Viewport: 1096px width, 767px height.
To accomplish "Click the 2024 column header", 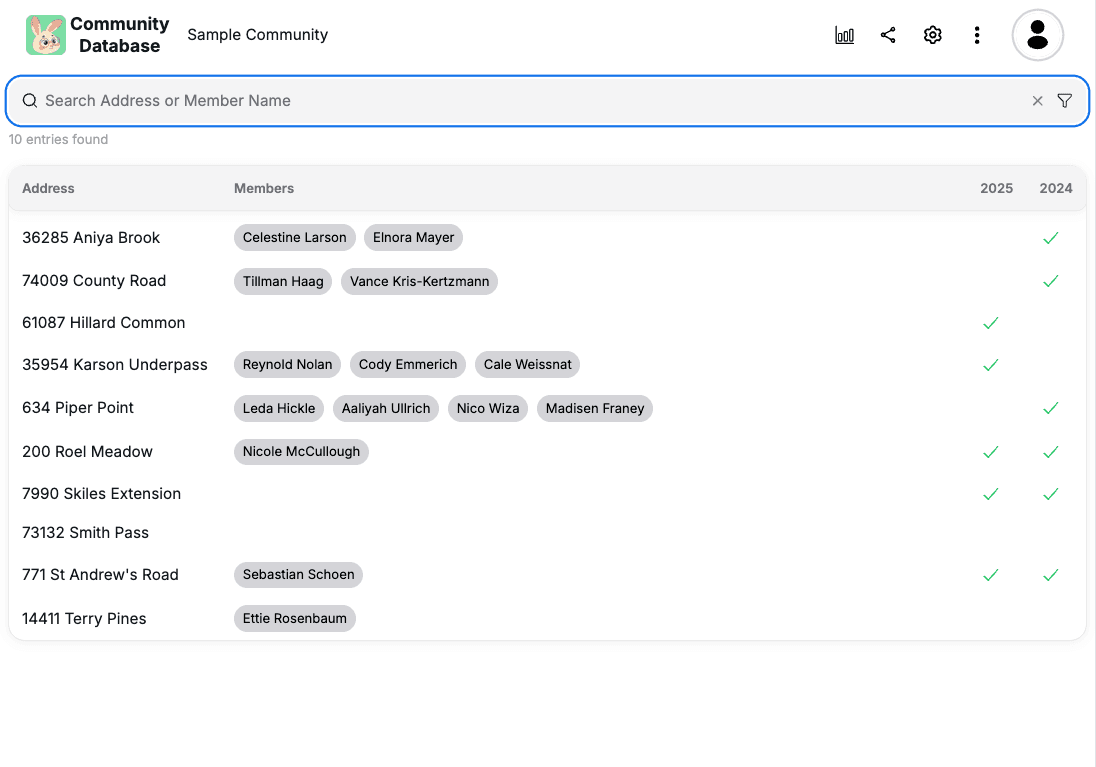I will pos(1055,188).
